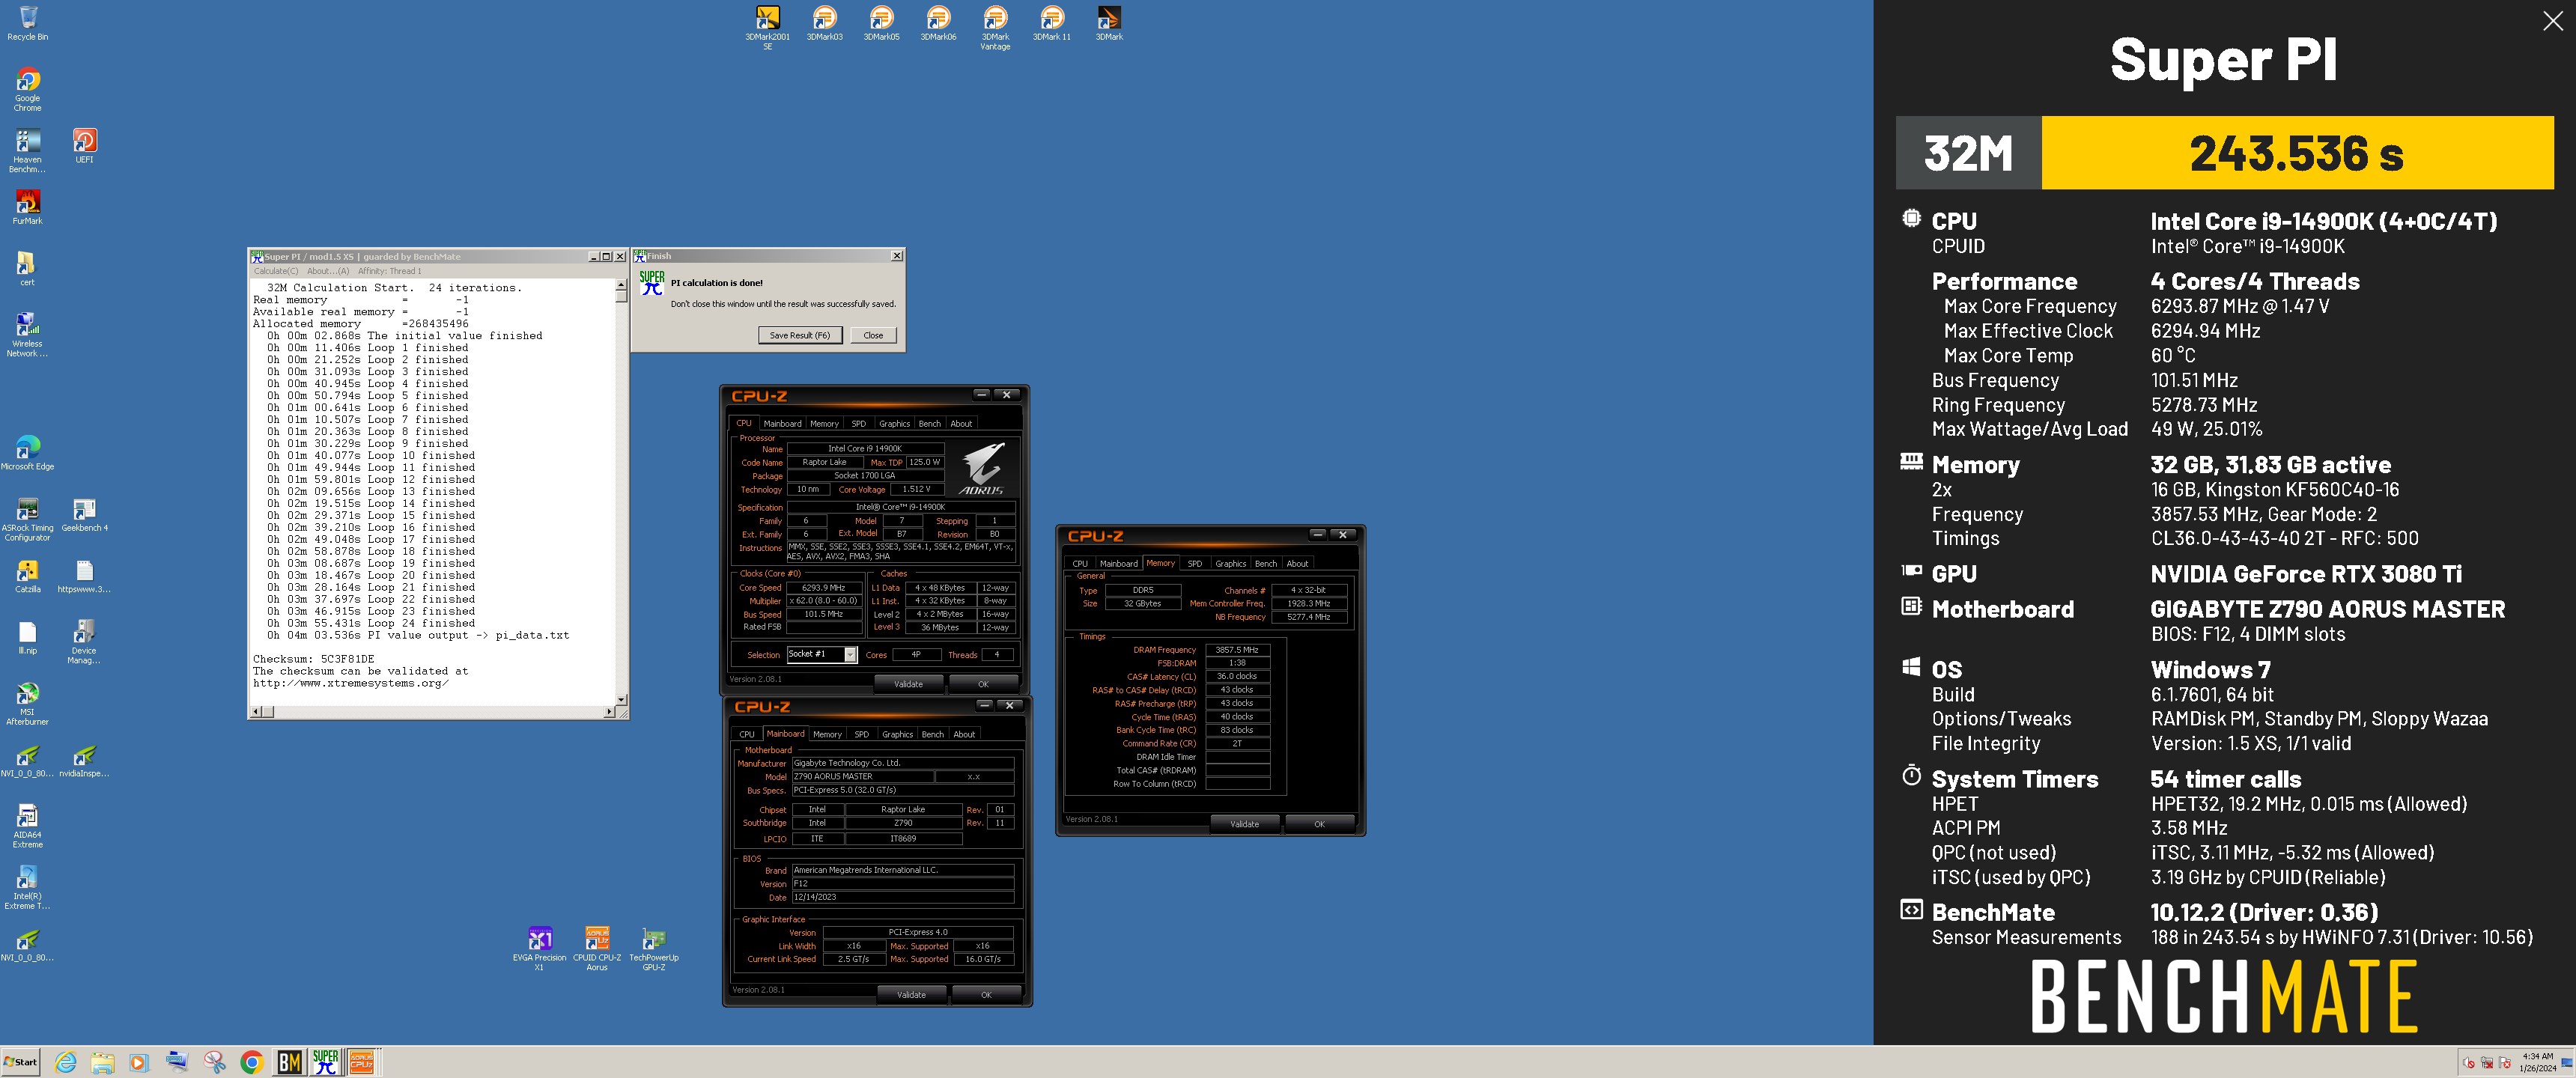Click Validate in the CPU tab CPU-Z window
2576x1078 pixels.
click(908, 684)
